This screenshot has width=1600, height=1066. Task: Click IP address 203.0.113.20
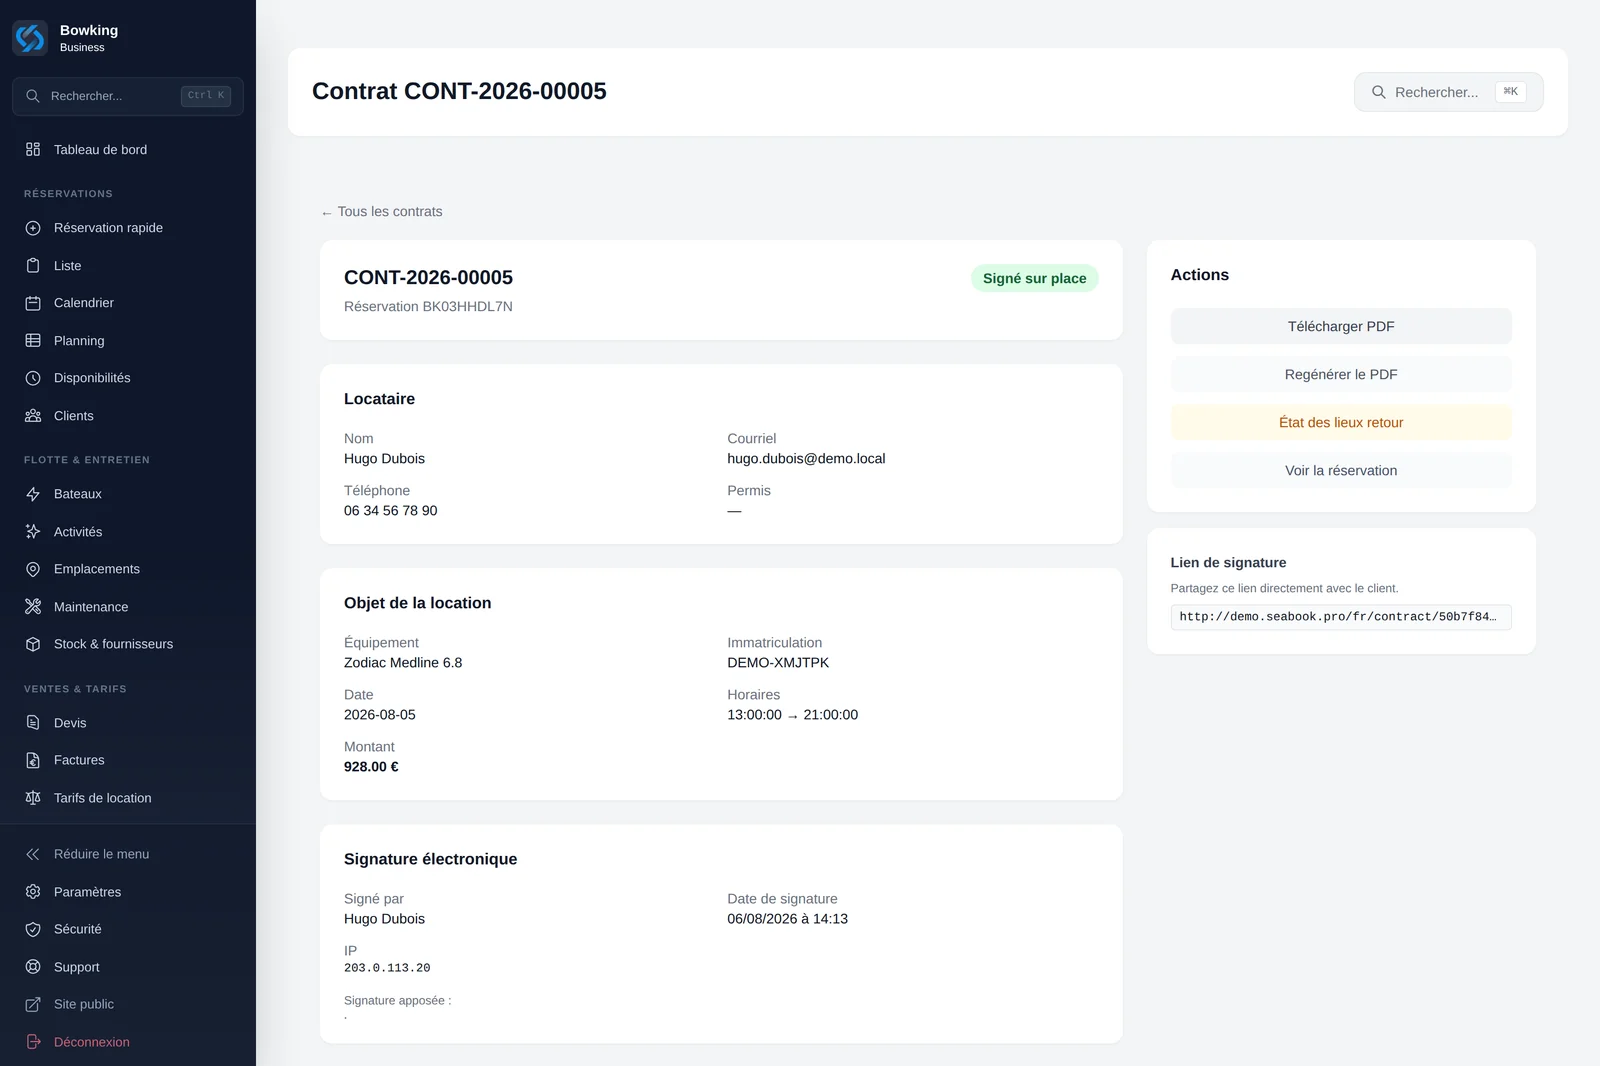click(387, 968)
